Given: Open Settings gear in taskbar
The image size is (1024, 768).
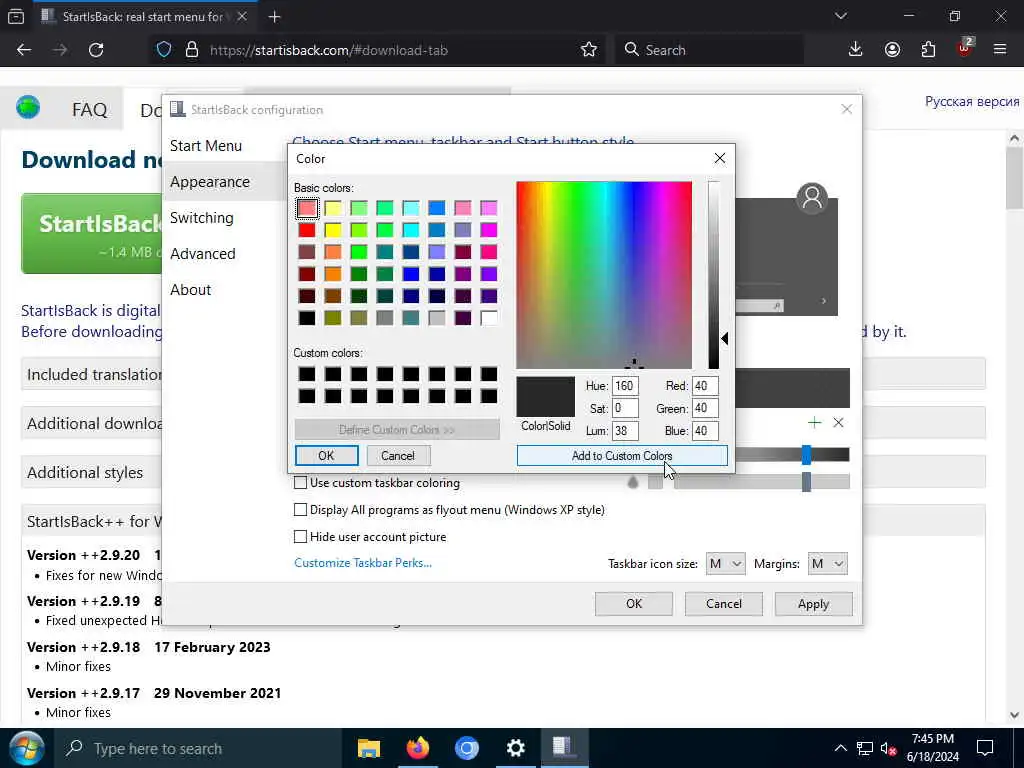Looking at the screenshot, I should (x=515, y=748).
